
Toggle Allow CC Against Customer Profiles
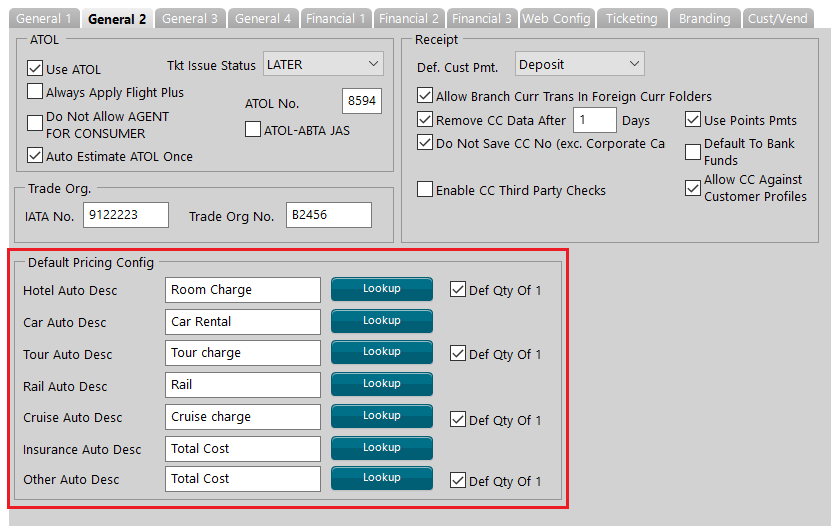(x=693, y=188)
